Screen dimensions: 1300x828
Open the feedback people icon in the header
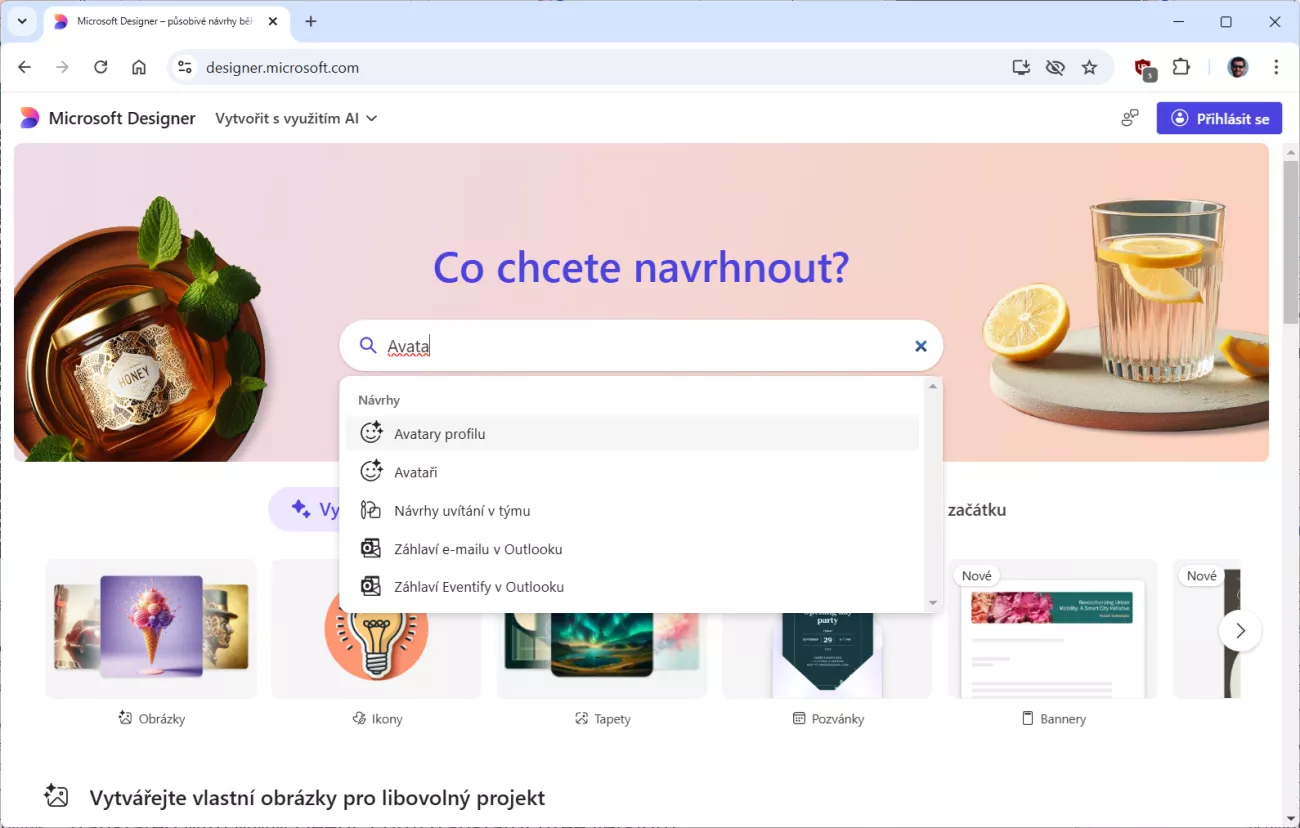pos(1130,118)
